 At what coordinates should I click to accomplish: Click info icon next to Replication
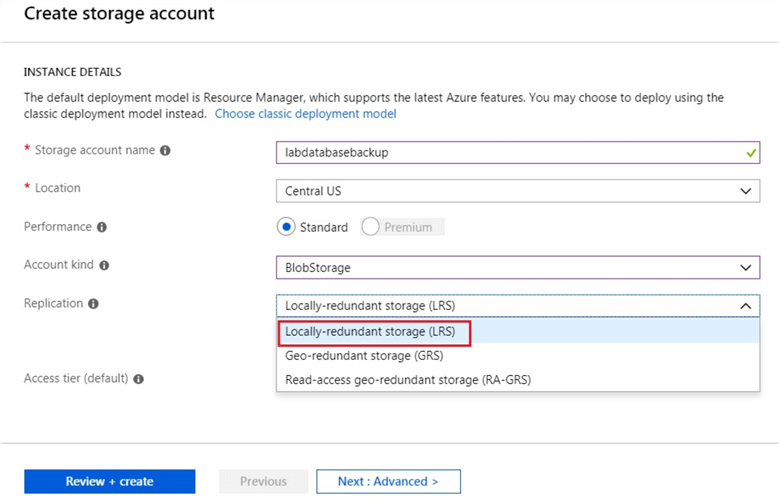93,303
